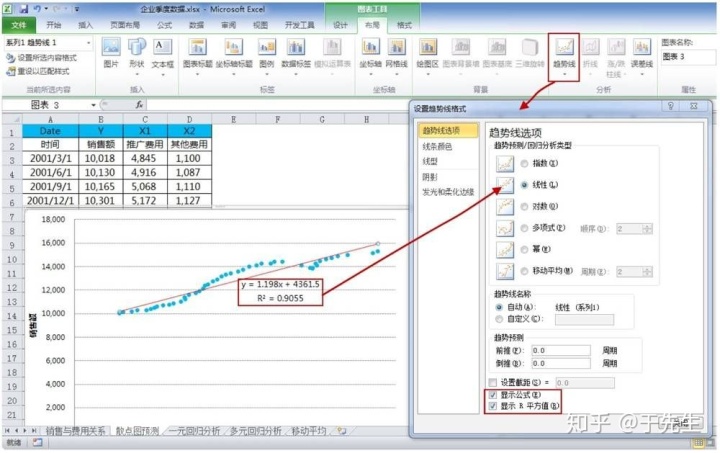The image size is (720, 453).
Task: Select 线型 (Line Style) in dialog sidebar
Action: click(430, 162)
